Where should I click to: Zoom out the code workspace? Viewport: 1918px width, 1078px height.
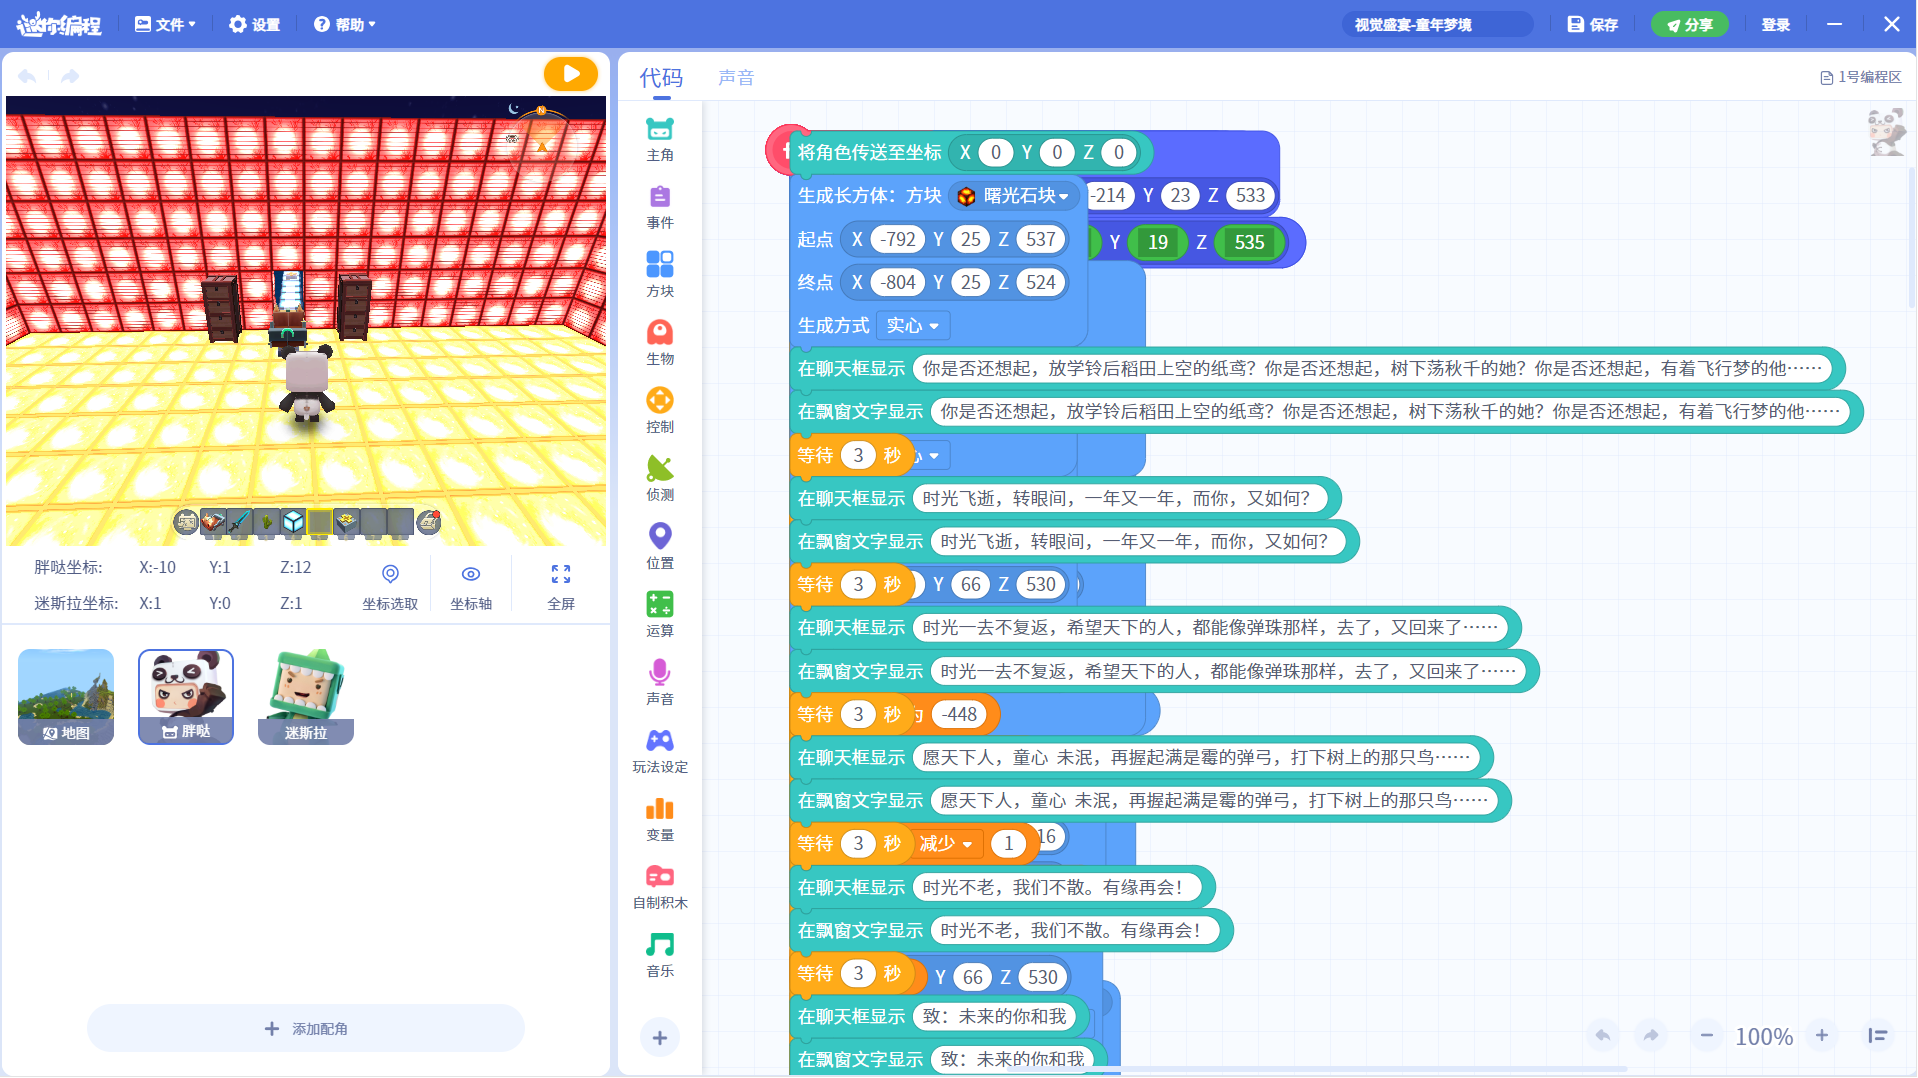point(1707,1036)
